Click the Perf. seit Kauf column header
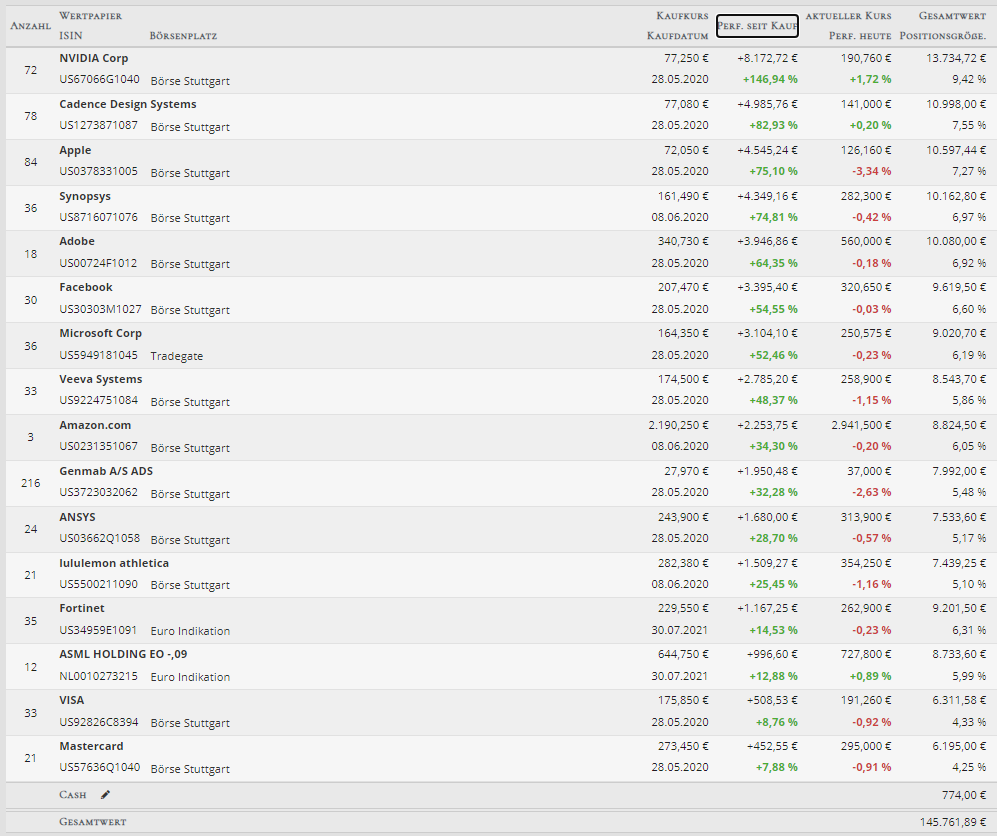 [x=757, y=25]
